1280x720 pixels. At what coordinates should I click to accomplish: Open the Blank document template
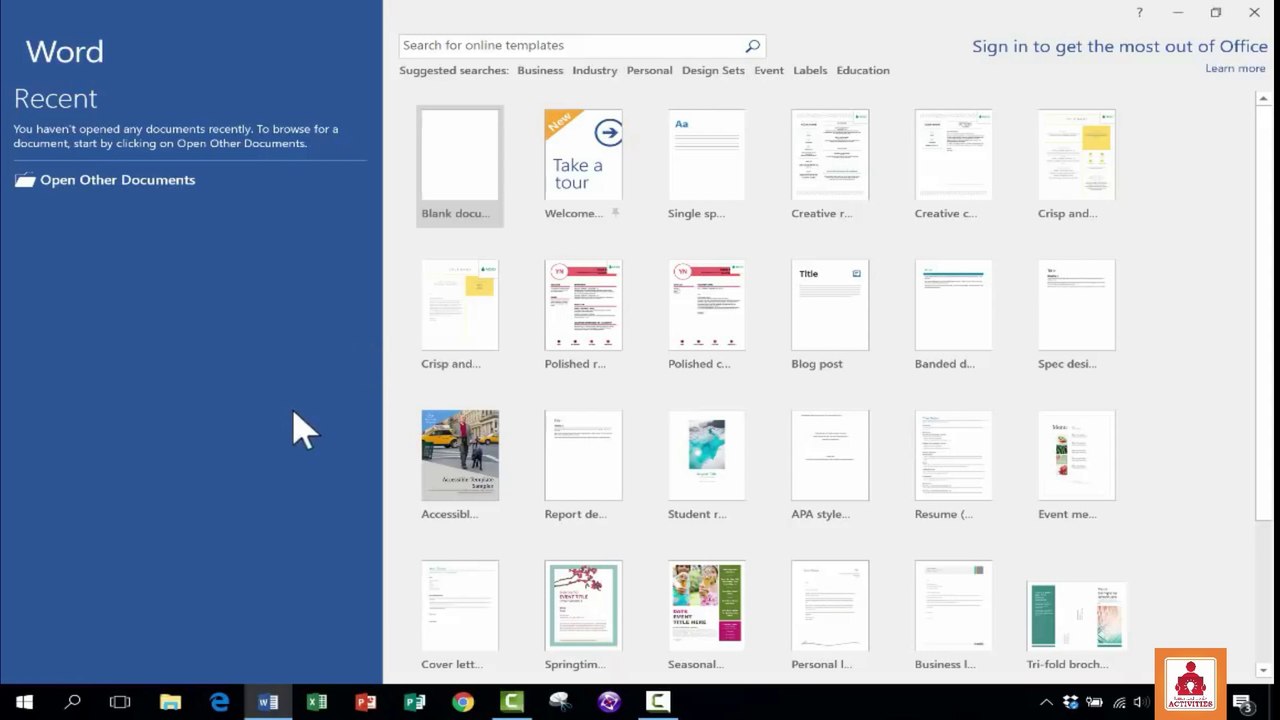point(460,166)
